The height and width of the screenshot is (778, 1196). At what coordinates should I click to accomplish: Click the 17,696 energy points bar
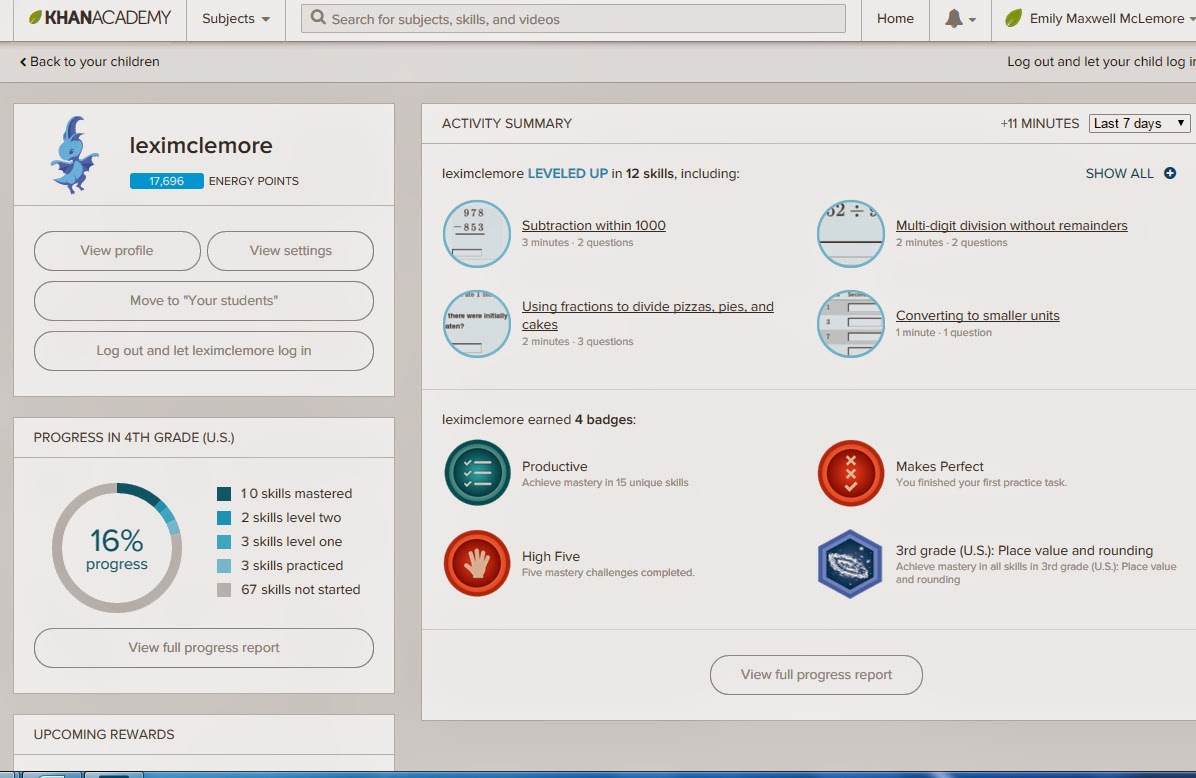tap(166, 181)
